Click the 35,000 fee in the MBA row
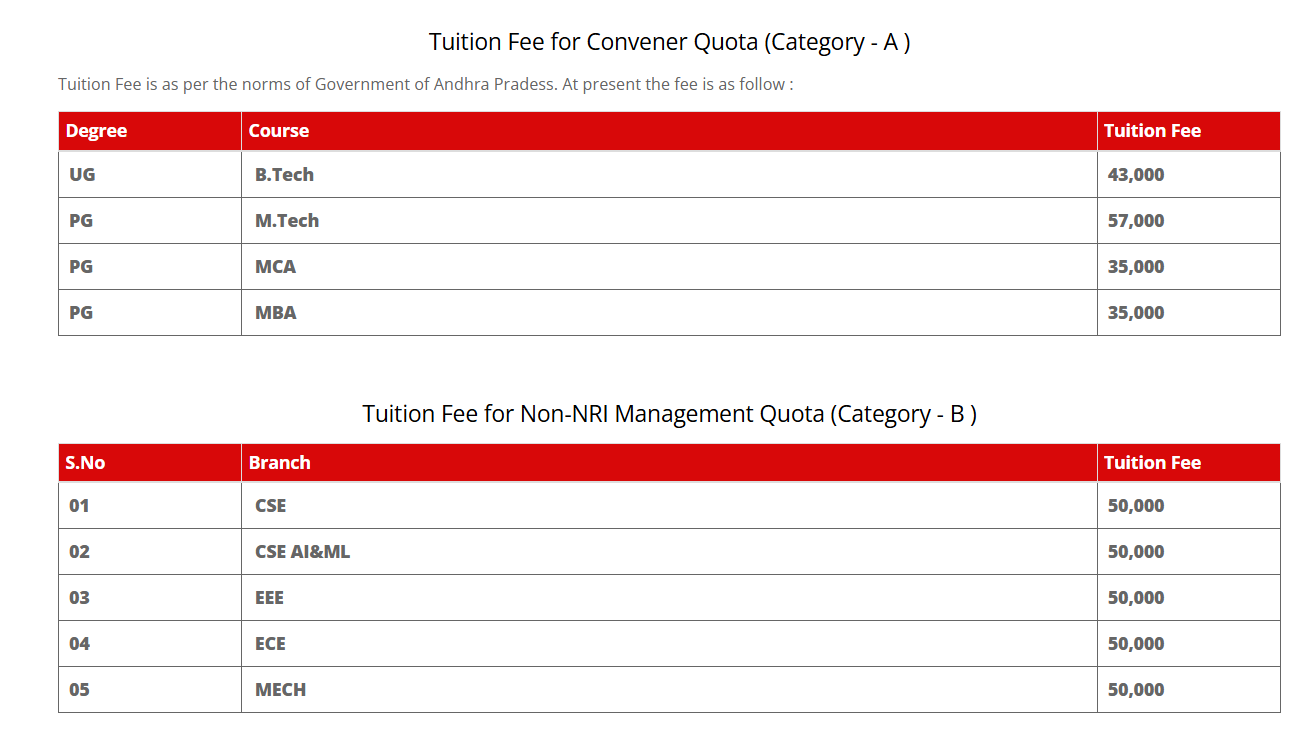Image resolution: width=1299 pixels, height=745 pixels. 1136,313
